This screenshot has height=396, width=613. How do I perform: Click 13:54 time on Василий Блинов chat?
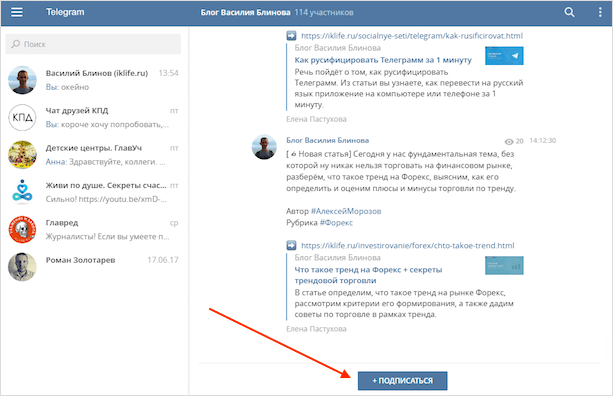168,73
